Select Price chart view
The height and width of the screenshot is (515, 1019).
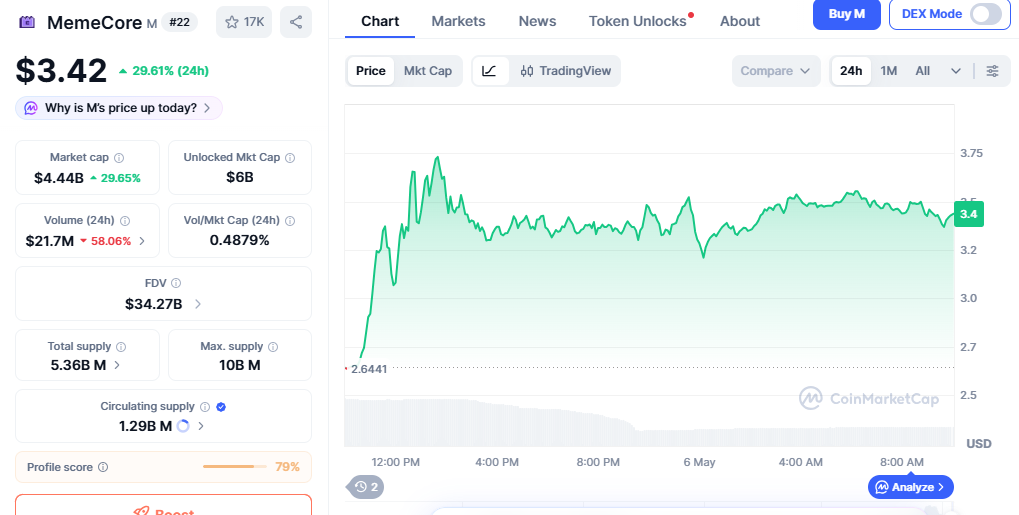[370, 71]
